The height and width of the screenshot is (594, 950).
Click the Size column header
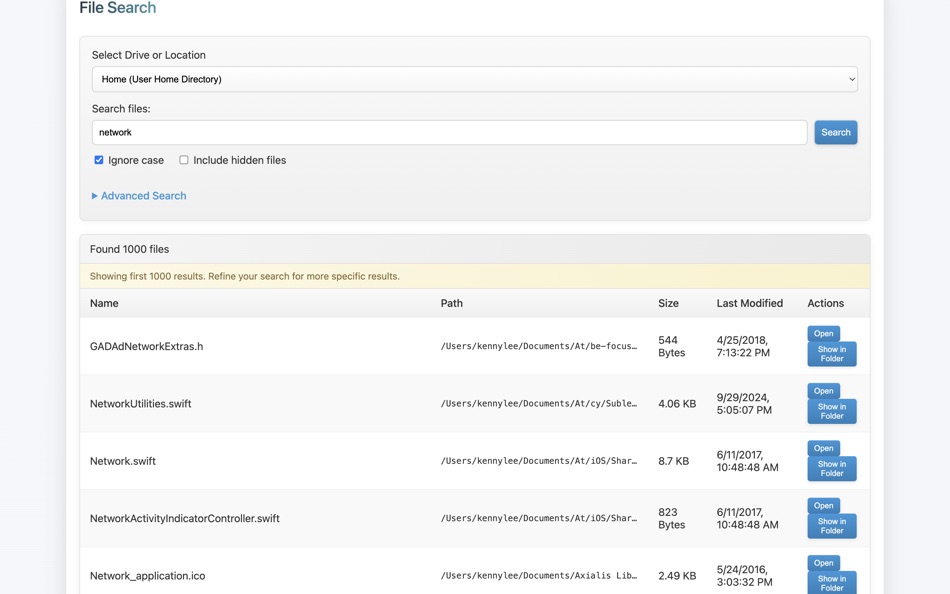[668, 303]
